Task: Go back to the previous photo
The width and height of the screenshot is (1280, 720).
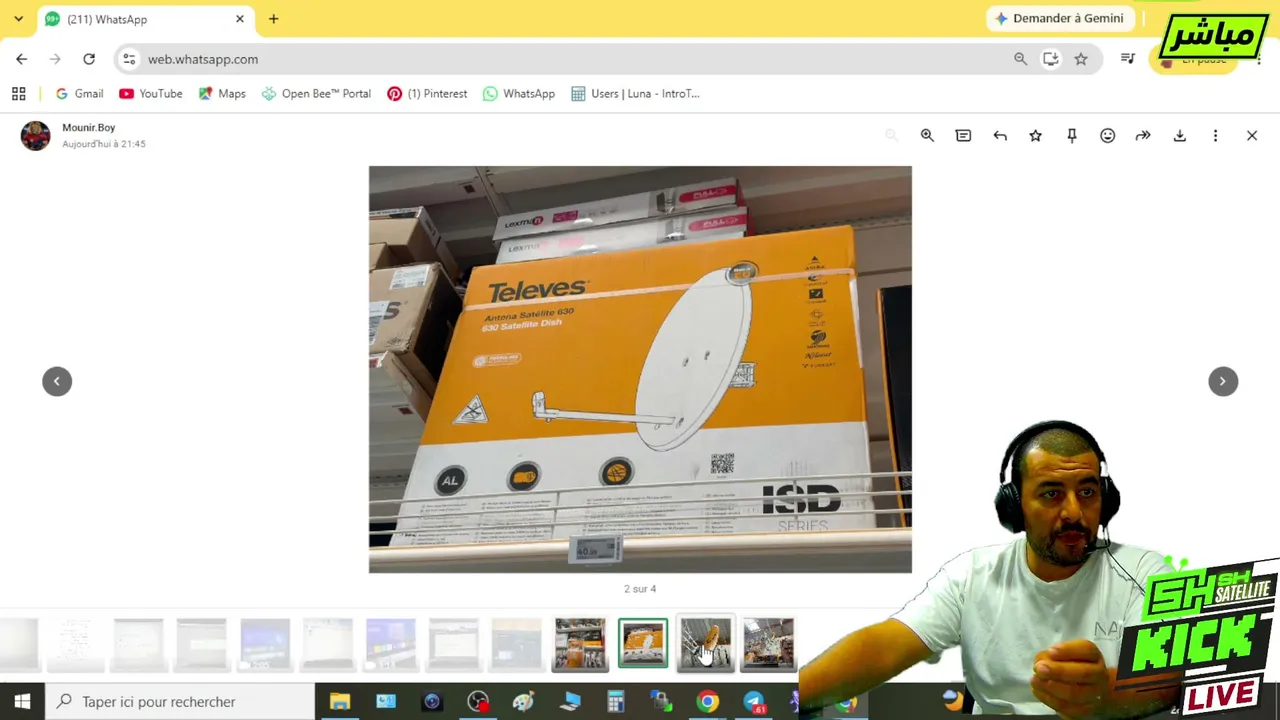Action: pyautogui.click(x=57, y=381)
